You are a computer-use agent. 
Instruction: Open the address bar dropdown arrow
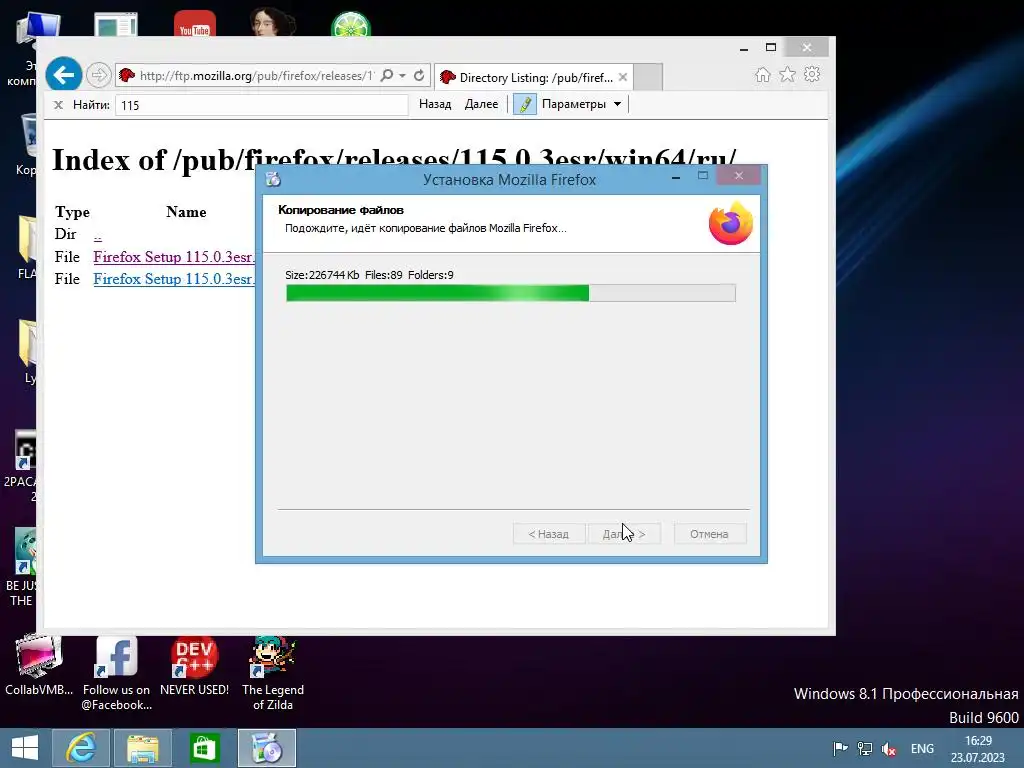coord(402,76)
